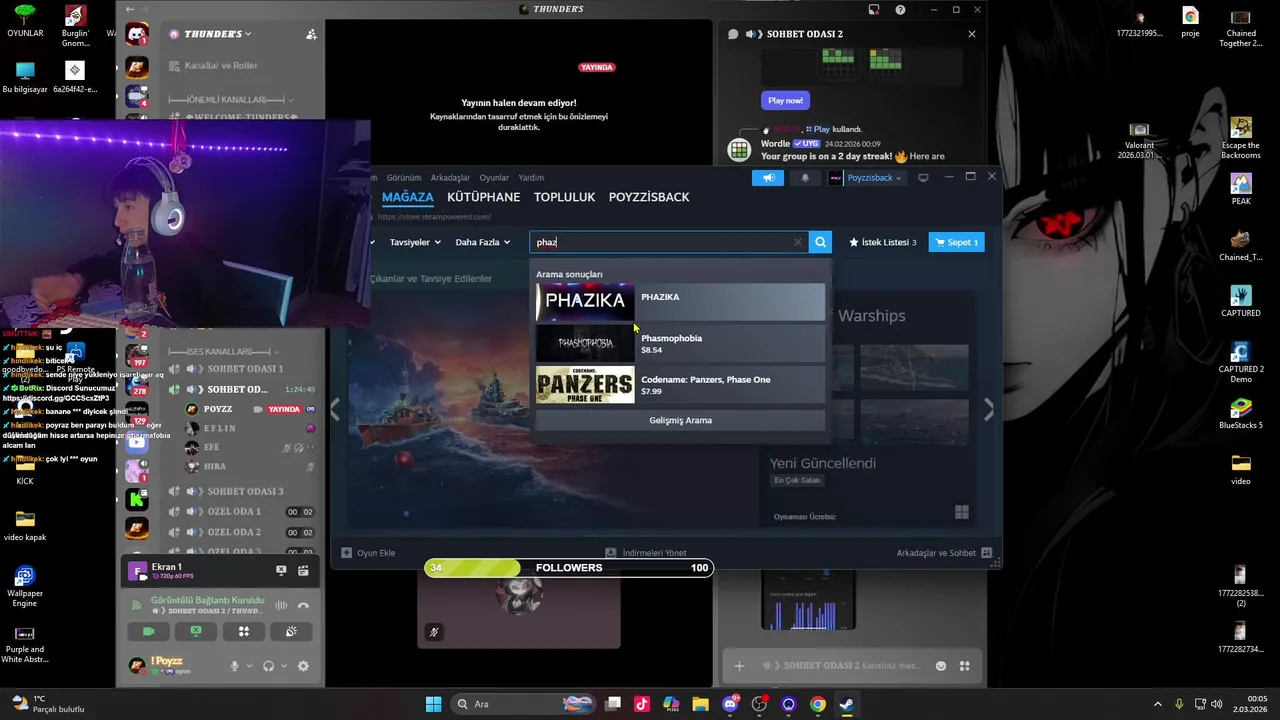Open the Görünüm menu in Steam
Image resolution: width=1280 pixels, height=720 pixels.
[404, 178]
